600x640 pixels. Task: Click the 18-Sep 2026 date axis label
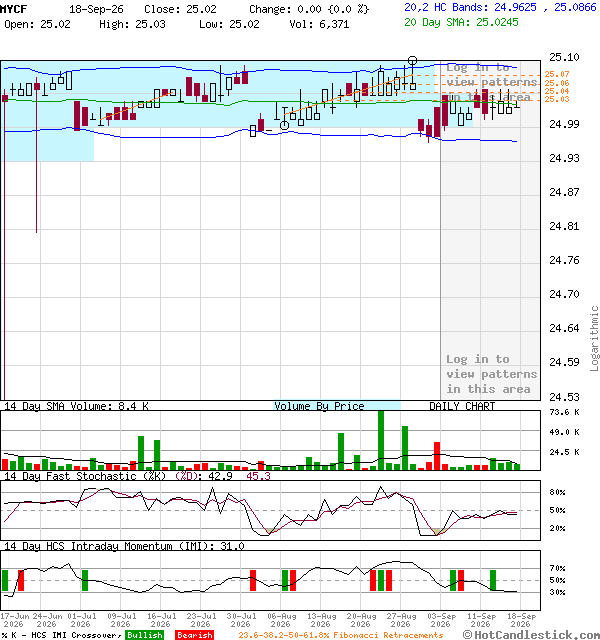click(x=521, y=620)
